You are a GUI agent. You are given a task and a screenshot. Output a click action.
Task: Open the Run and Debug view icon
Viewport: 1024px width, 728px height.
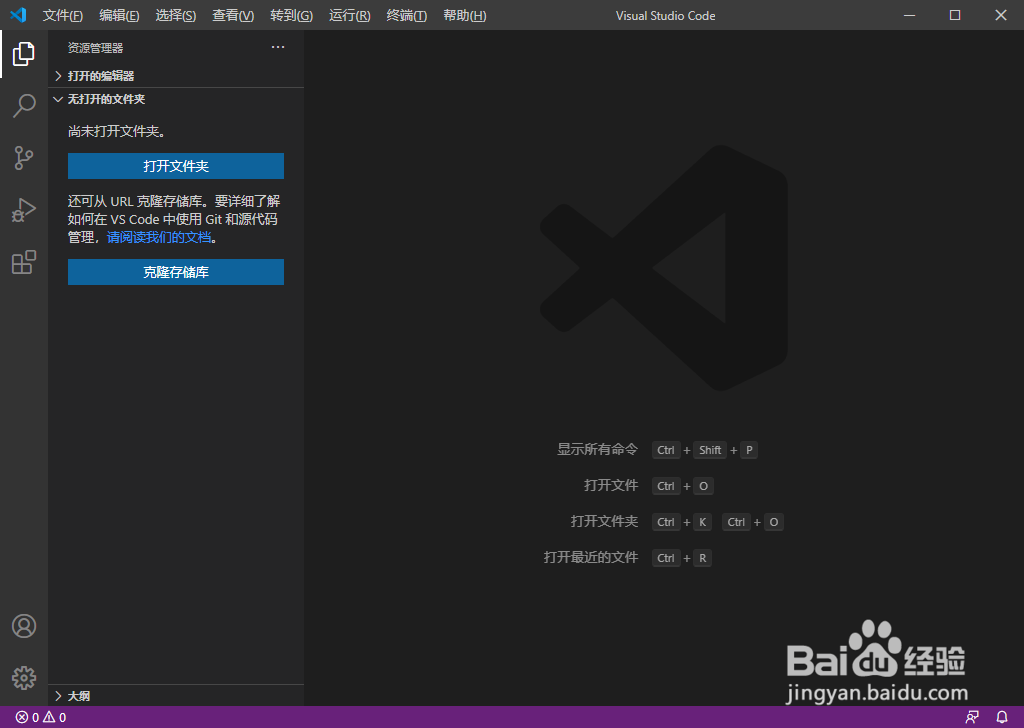[24, 210]
